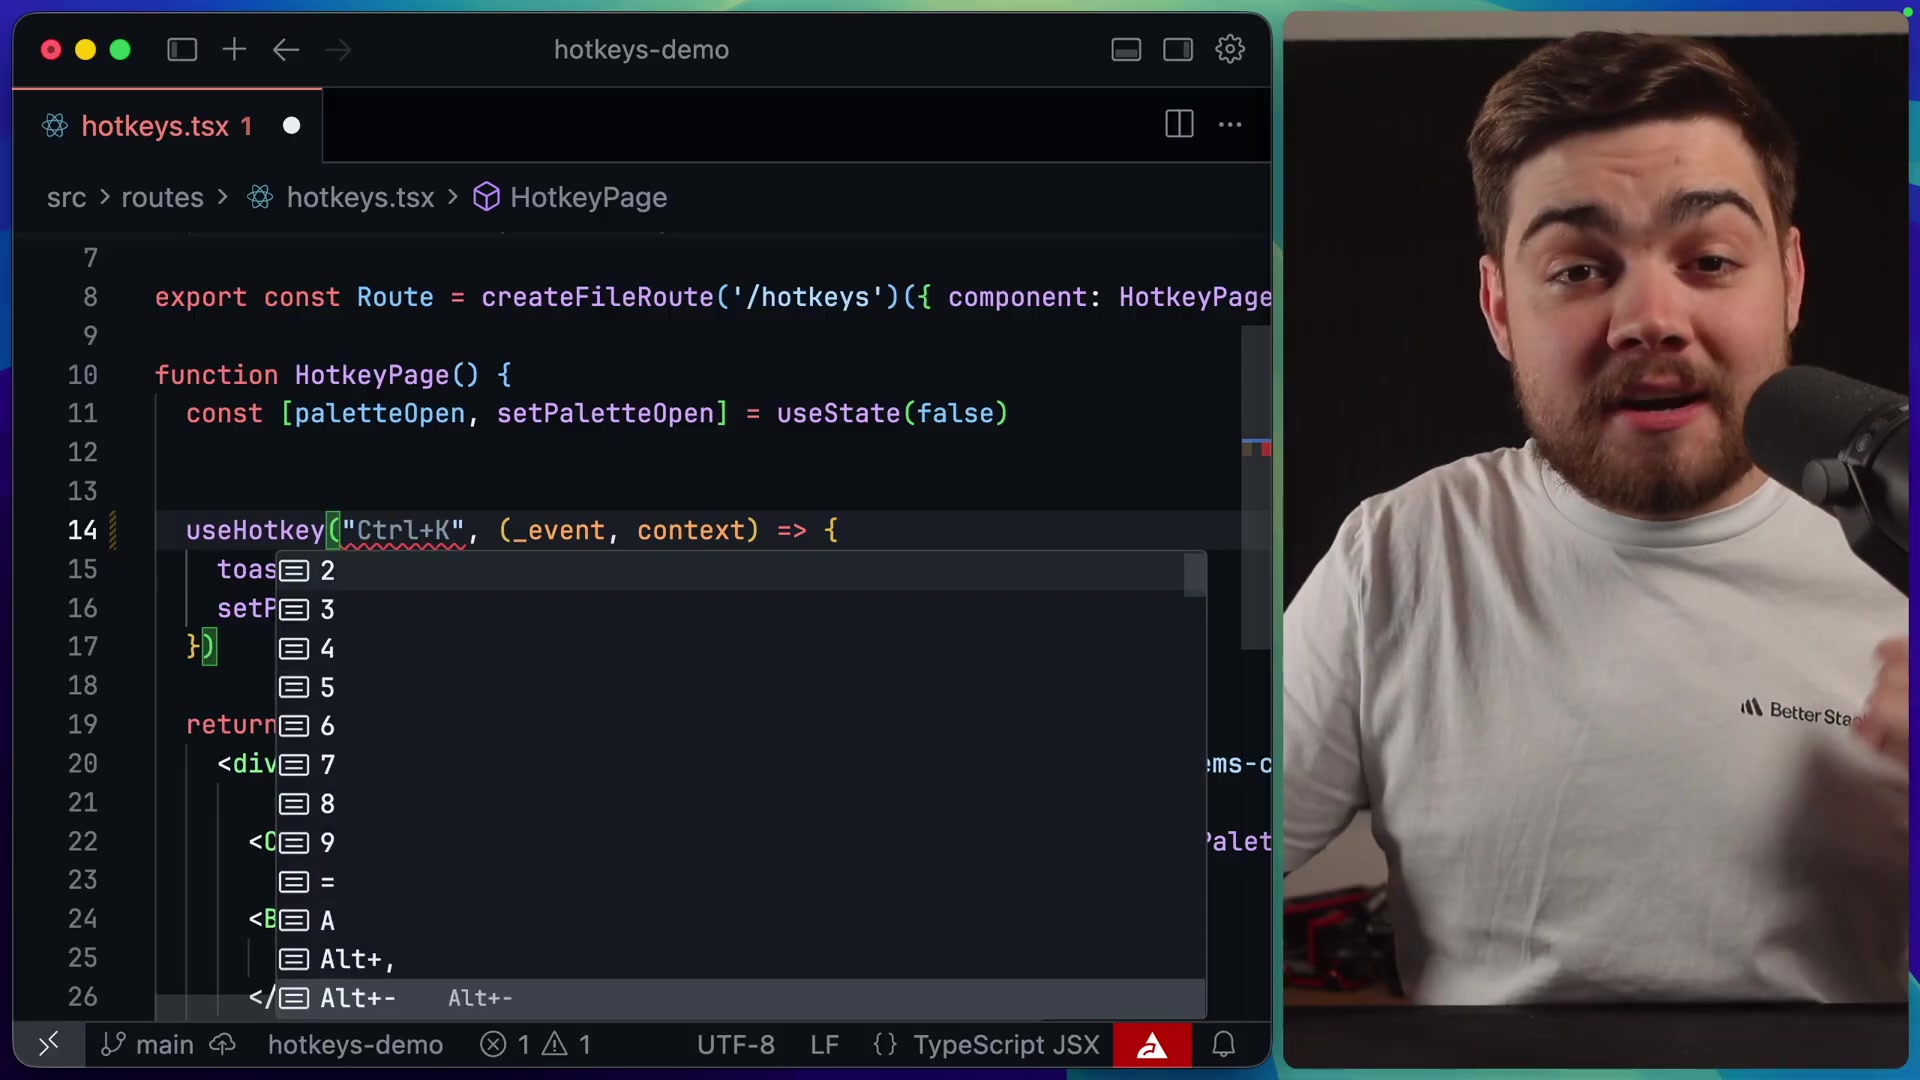Click the errors and warnings icon in status bar
This screenshot has width=1920, height=1080.
[534, 1044]
